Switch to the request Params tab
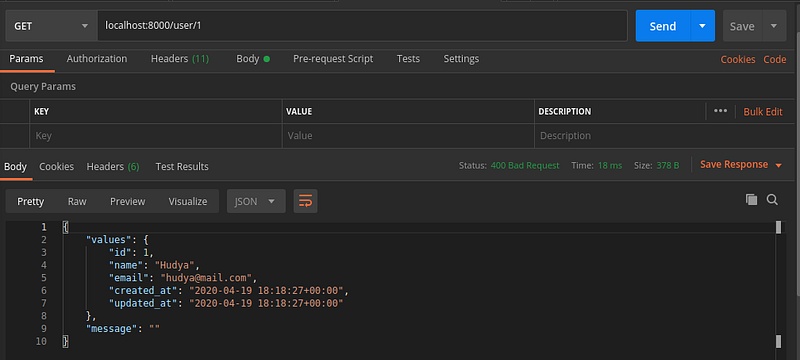This screenshot has width=800, height=360. 27,59
